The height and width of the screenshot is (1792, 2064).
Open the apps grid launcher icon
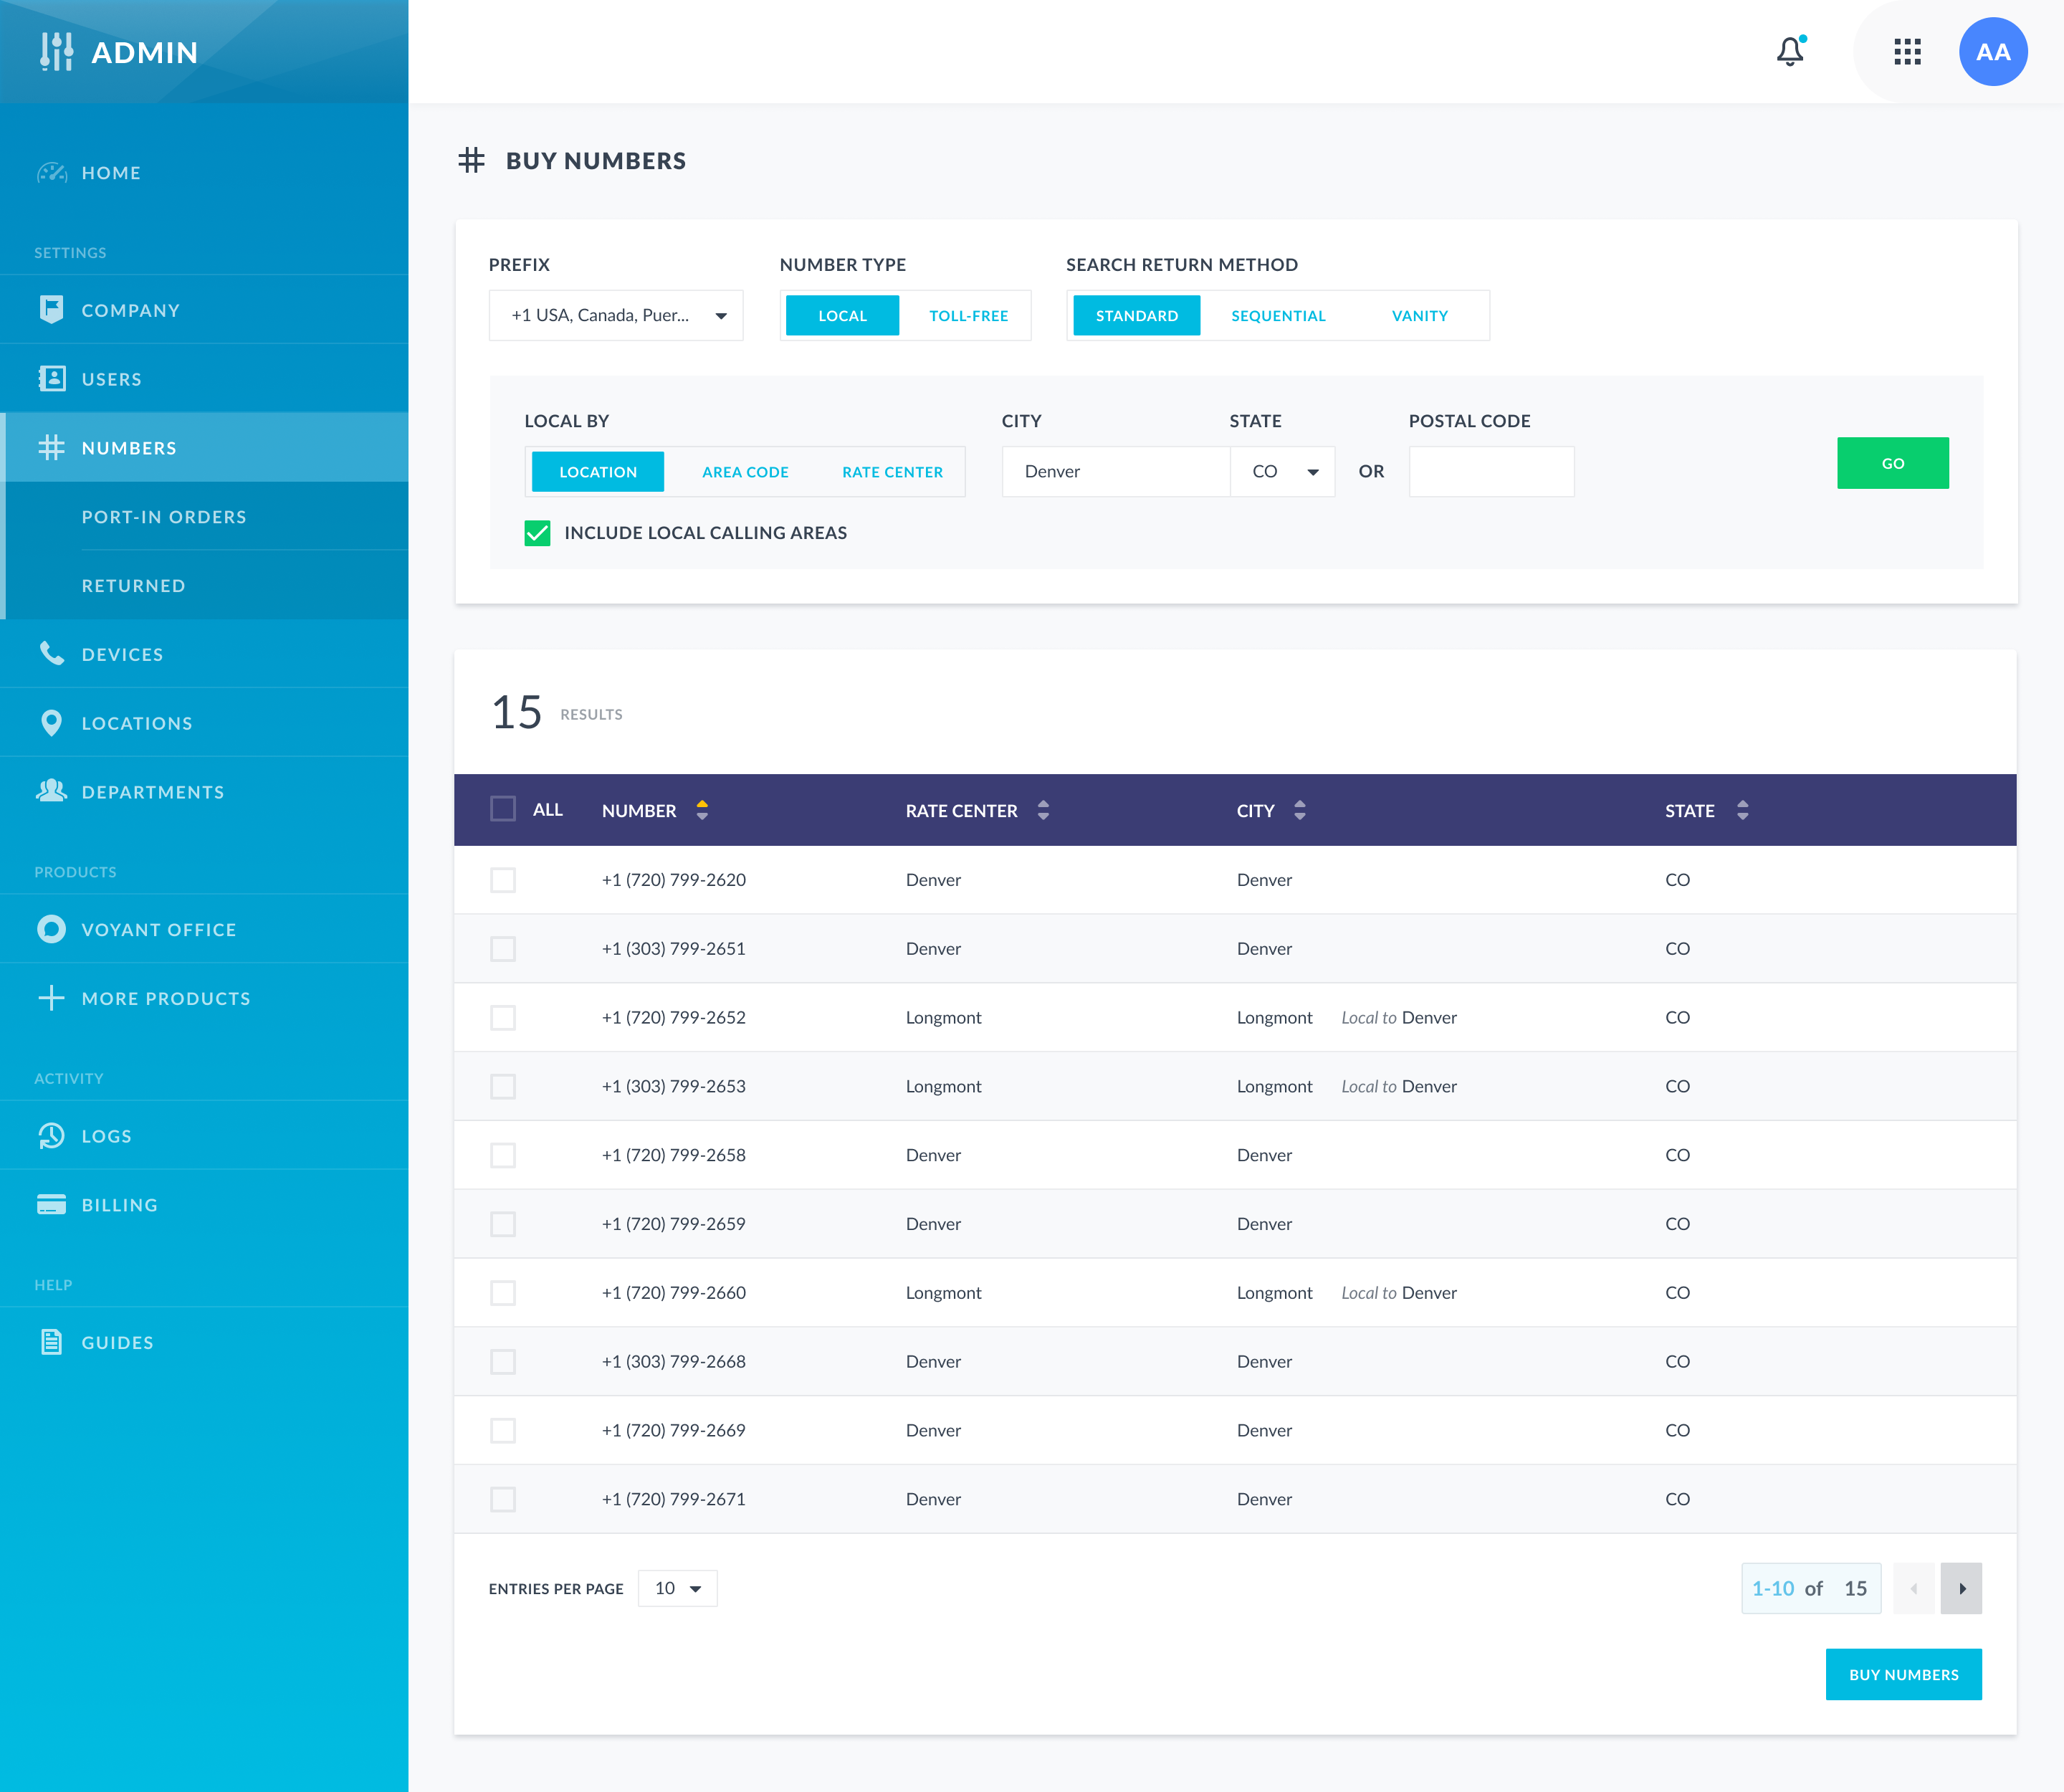1907,52
